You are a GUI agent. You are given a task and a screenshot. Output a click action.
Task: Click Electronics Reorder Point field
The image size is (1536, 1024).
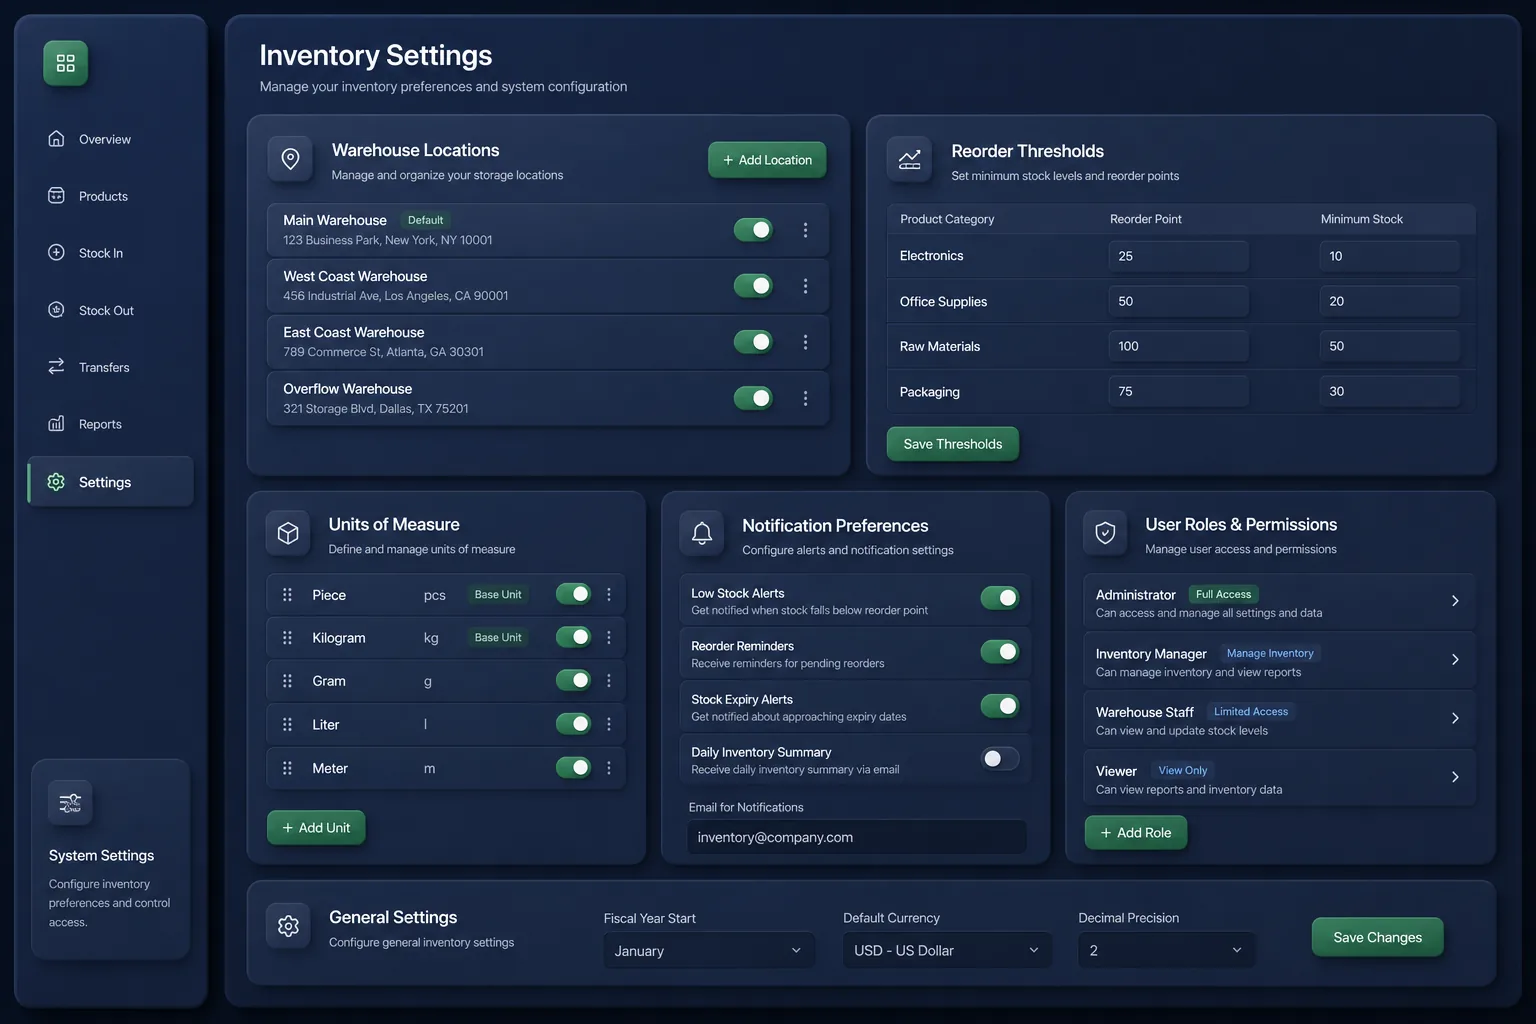pos(1178,256)
